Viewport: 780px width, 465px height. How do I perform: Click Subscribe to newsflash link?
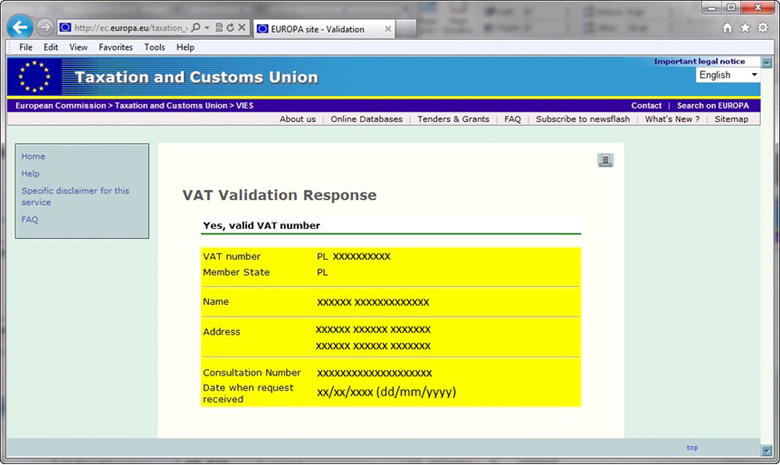(583, 119)
